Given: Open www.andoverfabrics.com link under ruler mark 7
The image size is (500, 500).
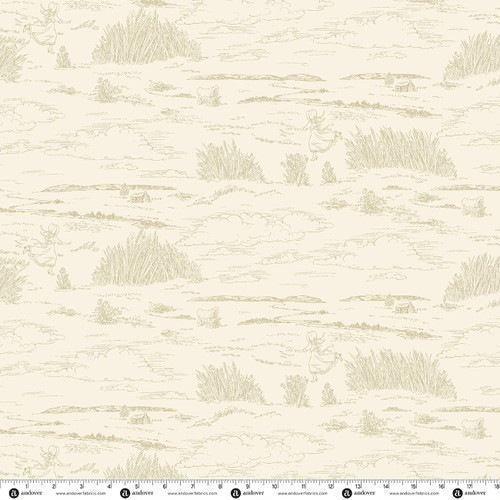Looking at the screenshot, I should point(192,494).
